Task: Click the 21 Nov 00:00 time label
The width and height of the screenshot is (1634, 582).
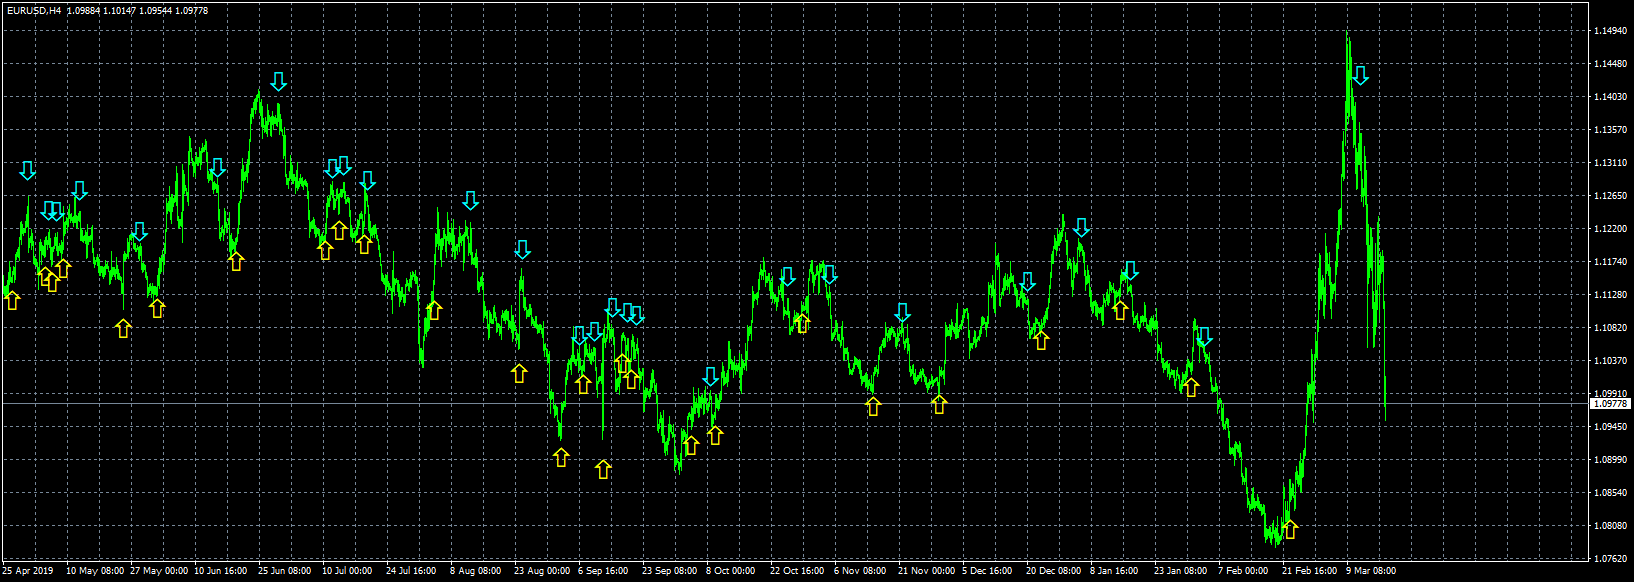Action: pos(926,571)
